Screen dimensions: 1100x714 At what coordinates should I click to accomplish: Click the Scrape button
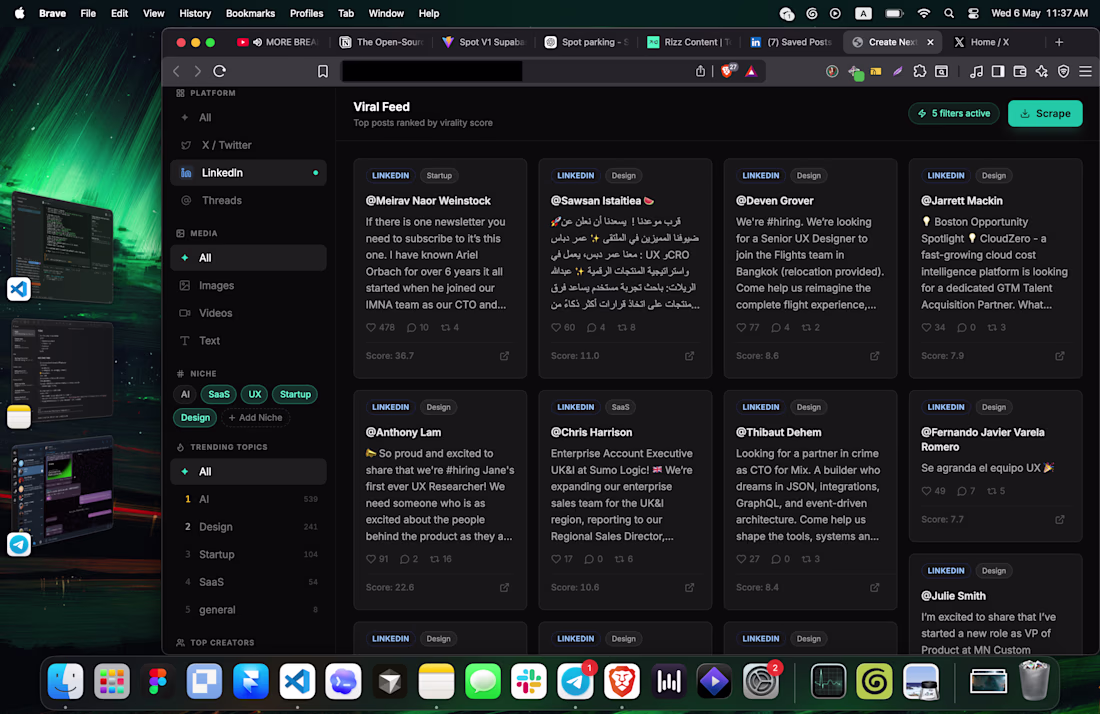coord(1045,114)
